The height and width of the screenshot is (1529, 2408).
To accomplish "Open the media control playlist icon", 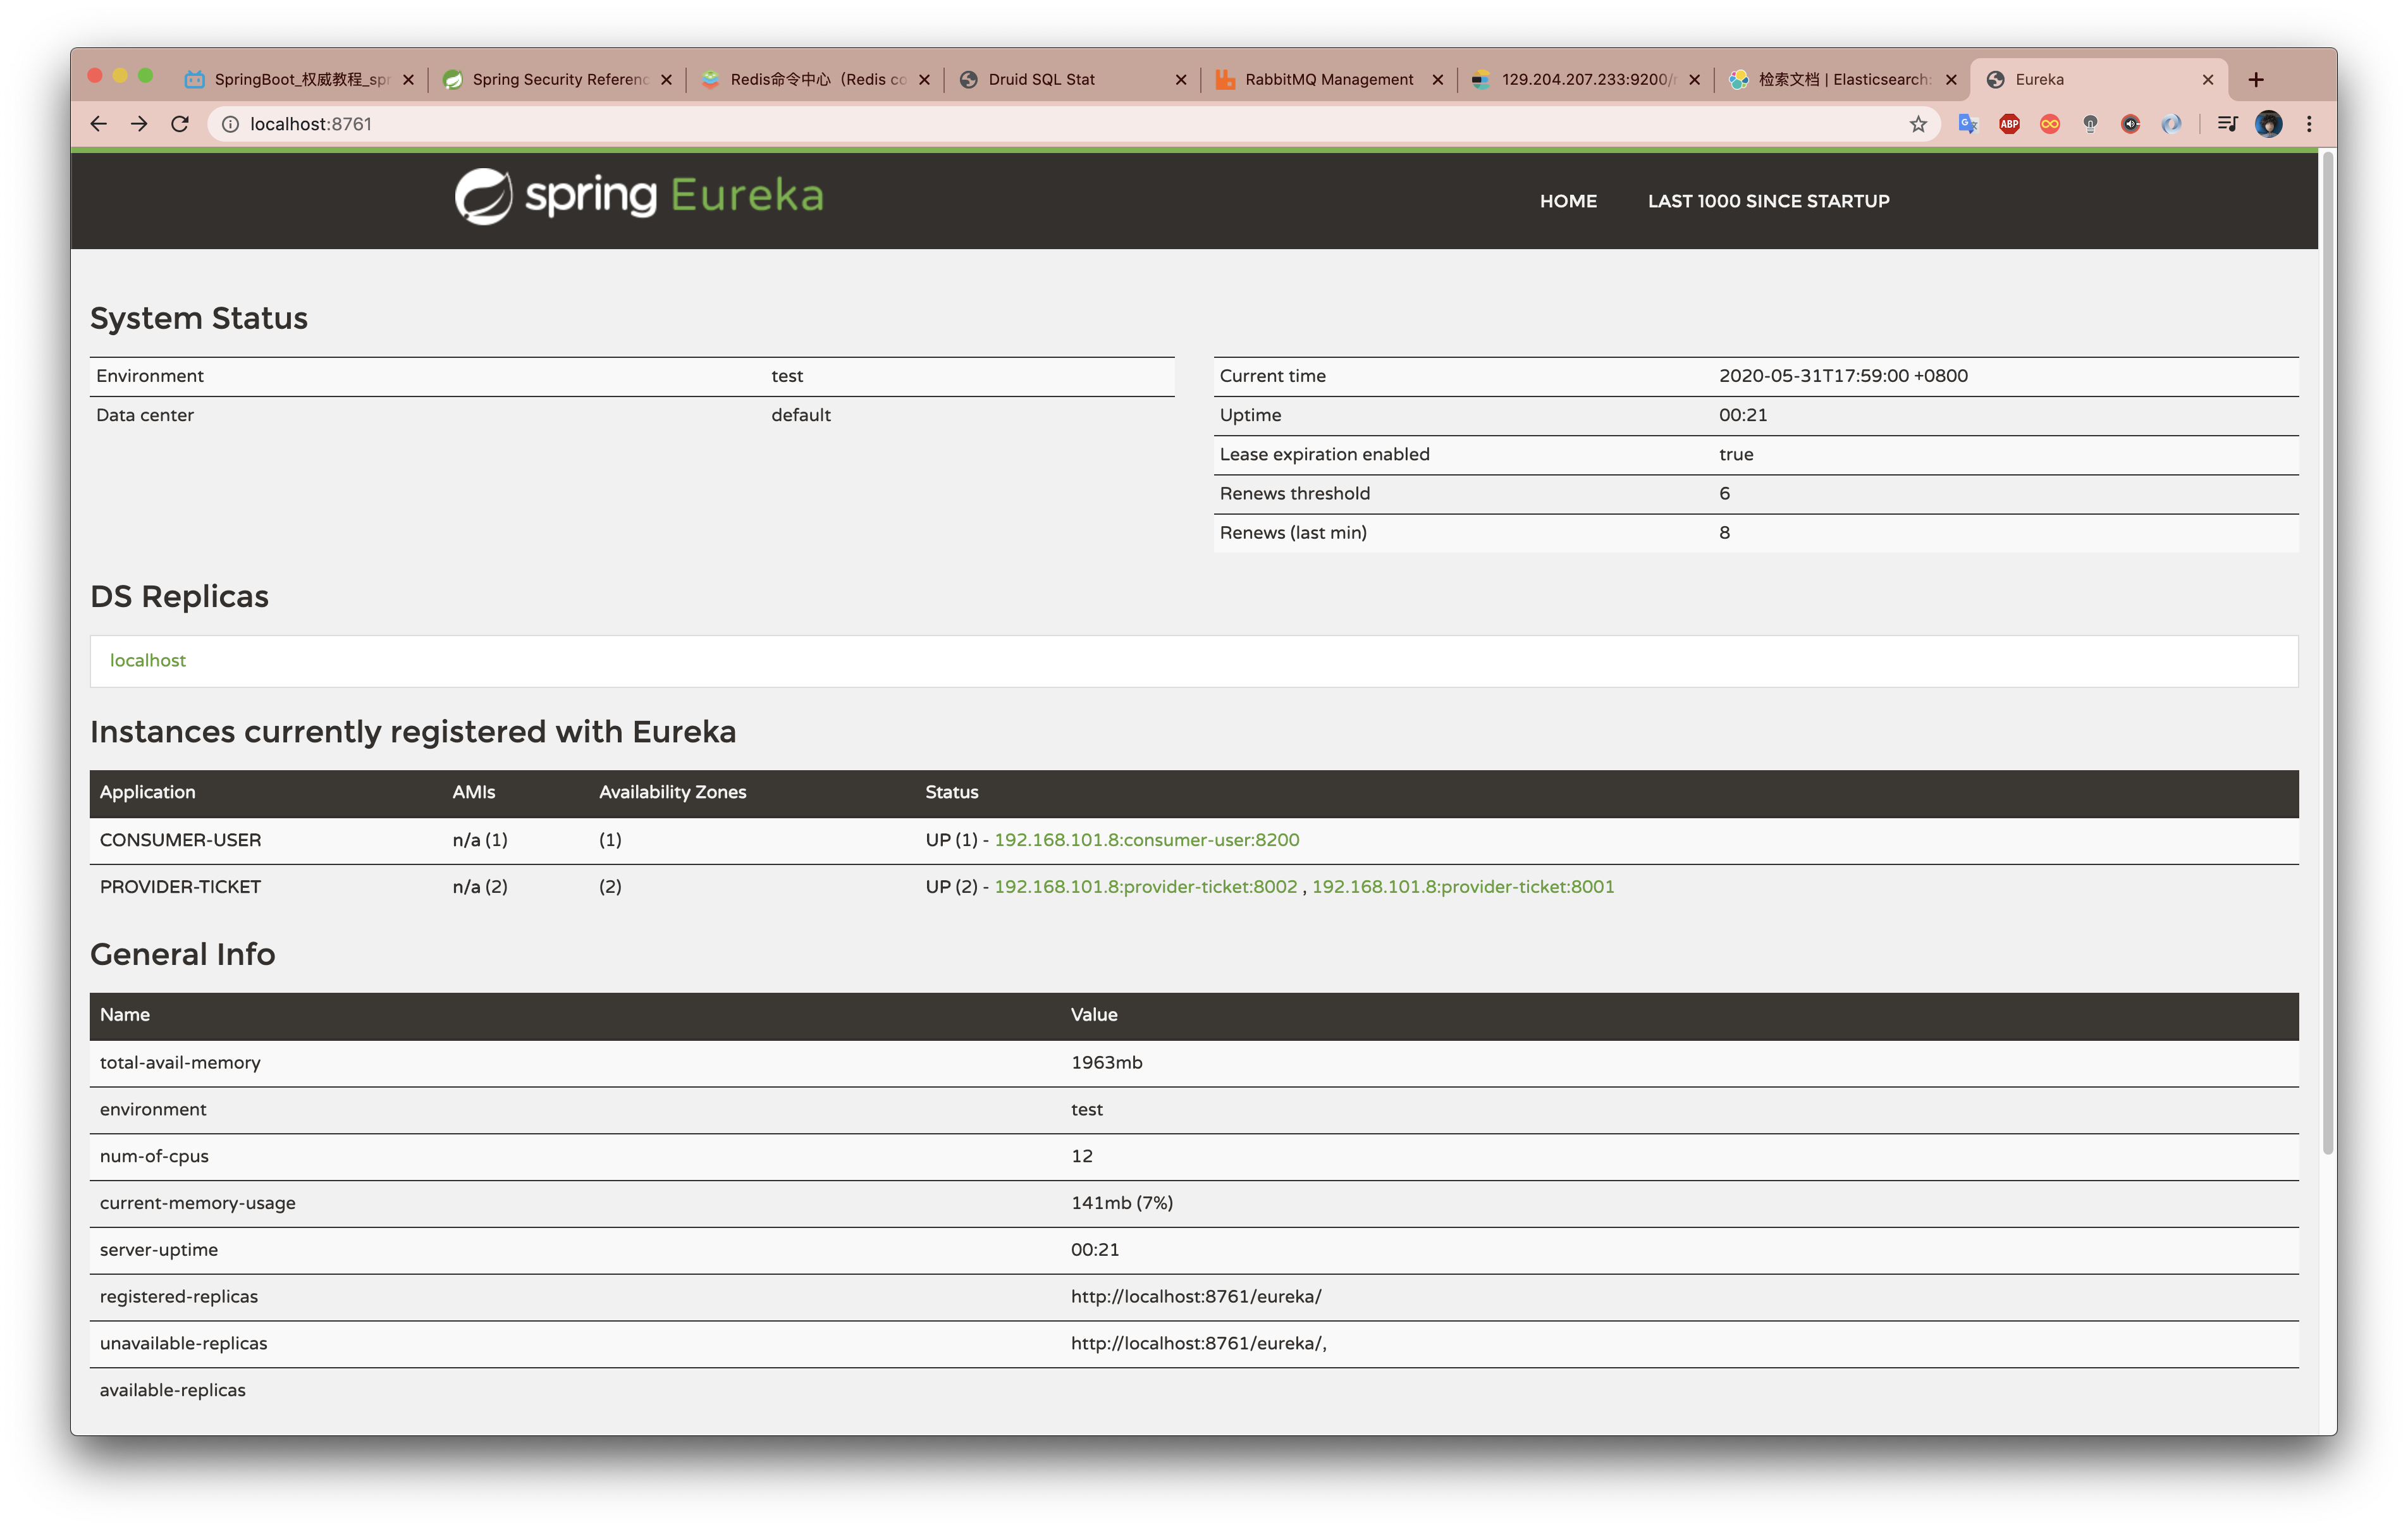I will coord(2227,124).
